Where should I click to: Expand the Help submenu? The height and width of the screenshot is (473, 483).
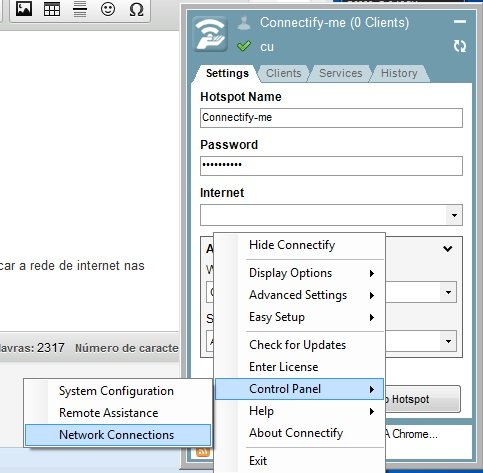299,411
